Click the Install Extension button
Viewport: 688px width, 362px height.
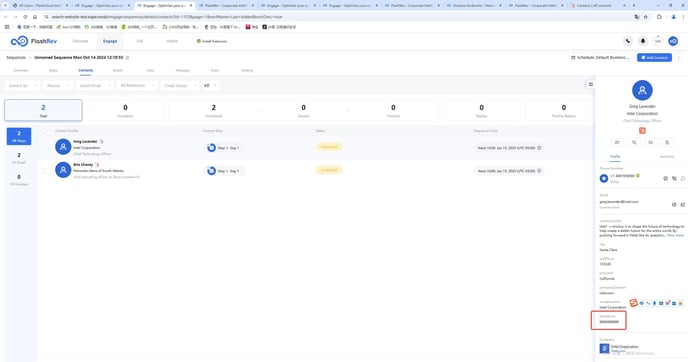[x=212, y=41]
